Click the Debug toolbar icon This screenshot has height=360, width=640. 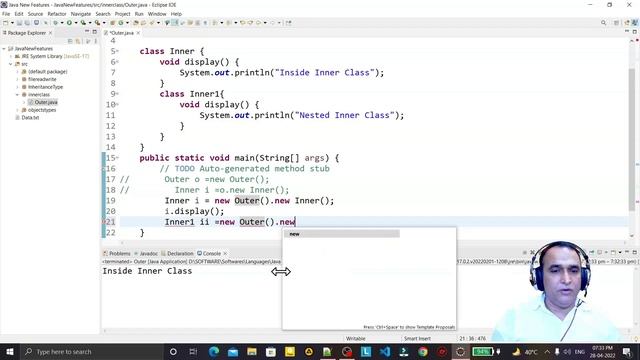pyautogui.click(x=56, y=23)
